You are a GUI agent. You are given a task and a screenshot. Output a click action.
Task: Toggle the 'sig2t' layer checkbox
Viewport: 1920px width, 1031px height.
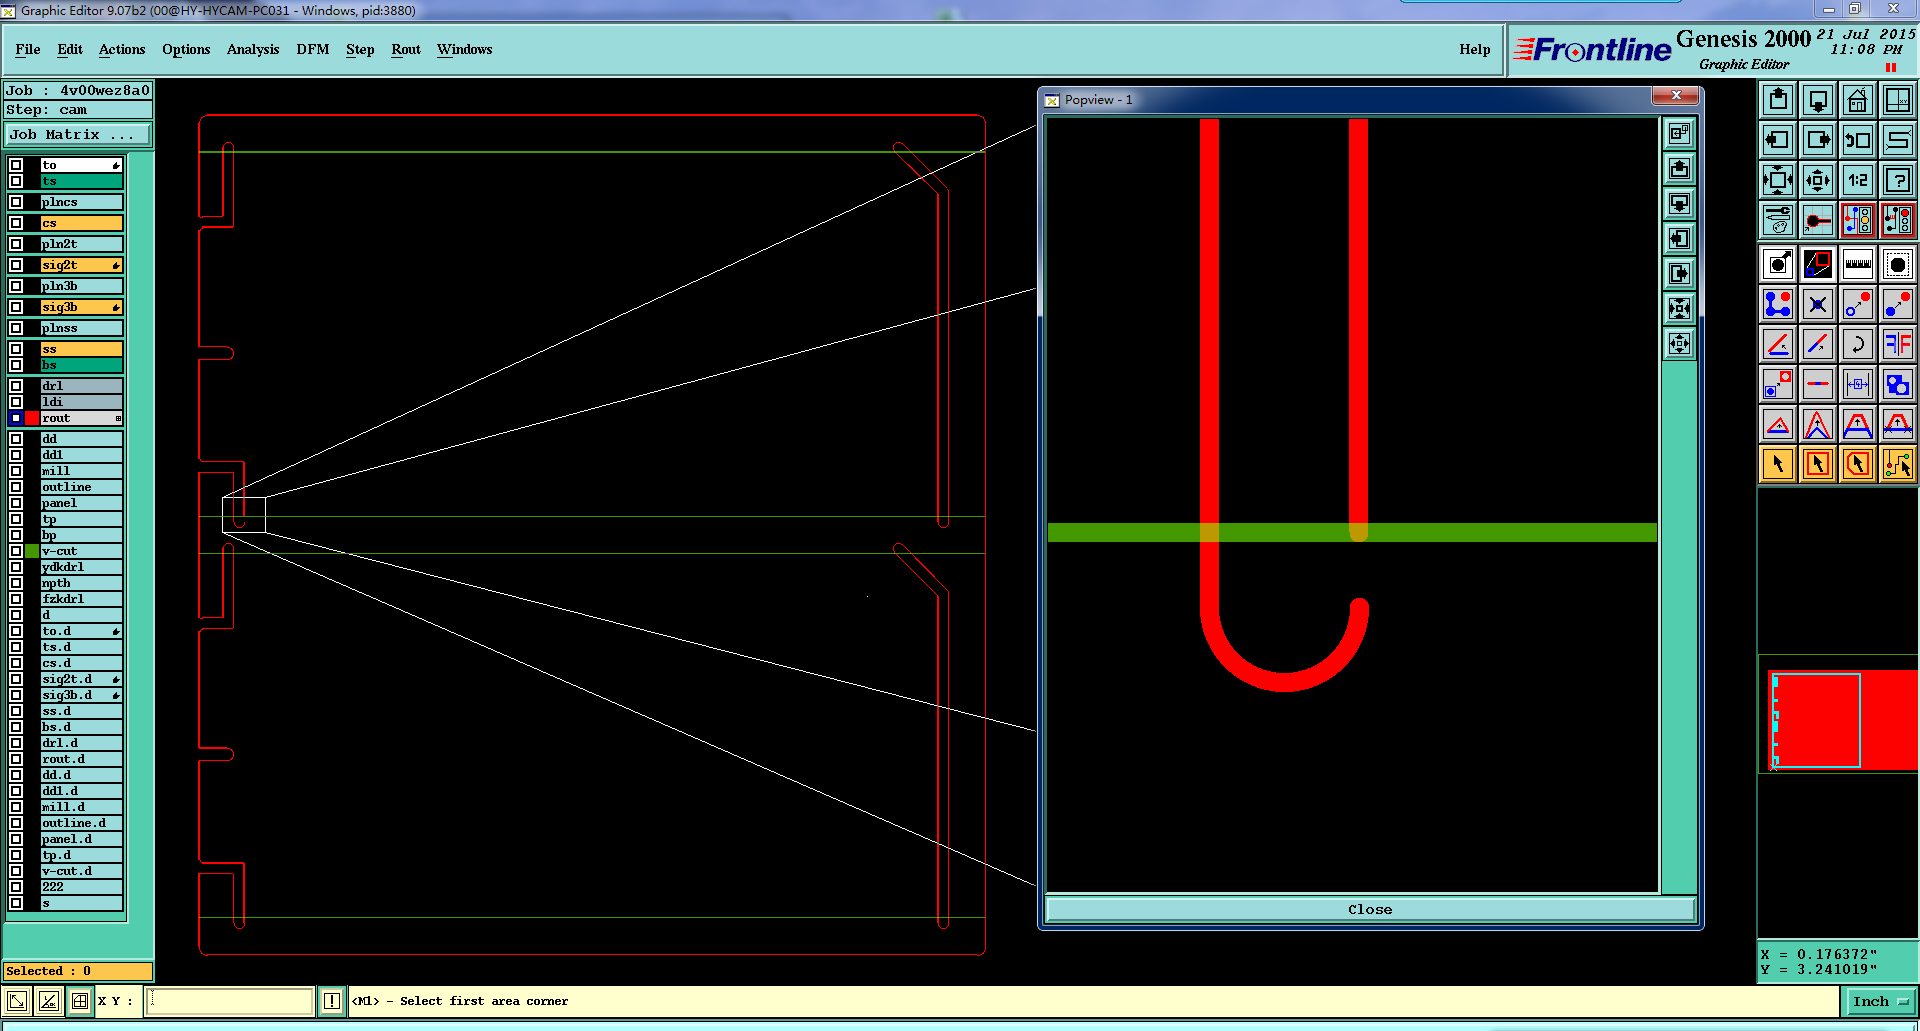pos(16,265)
